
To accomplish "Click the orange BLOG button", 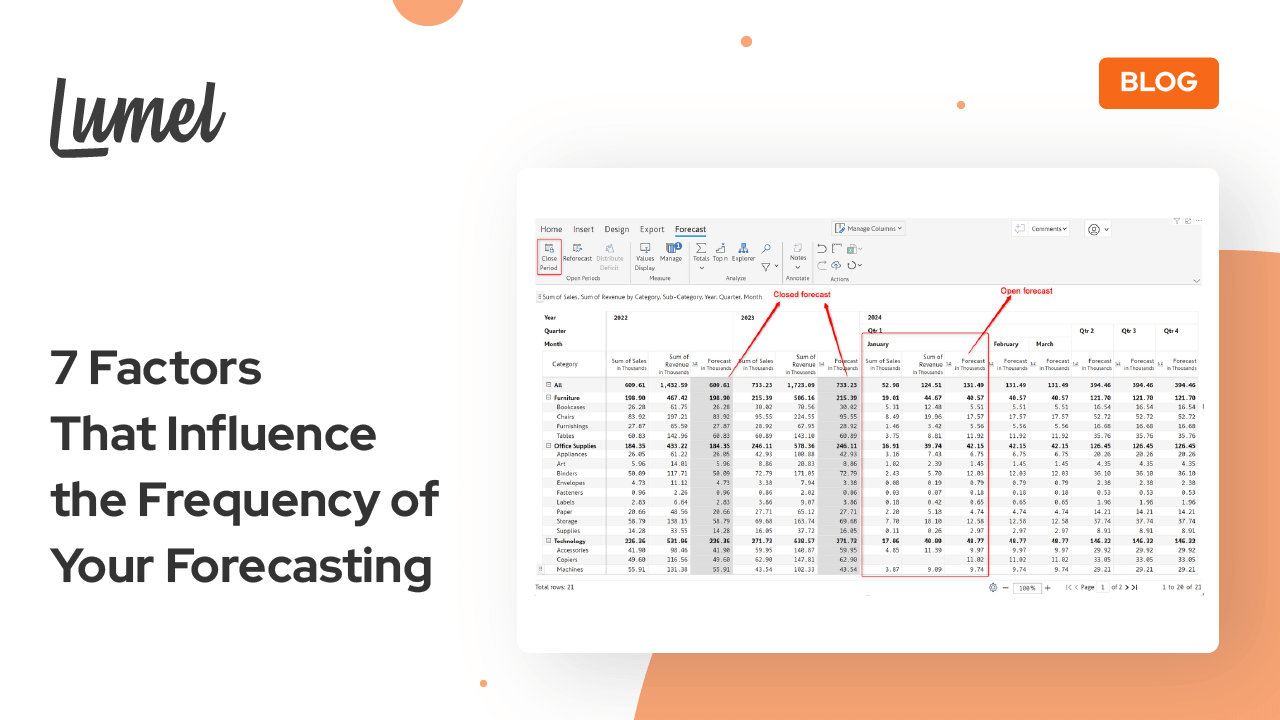I will pos(1158,84).
